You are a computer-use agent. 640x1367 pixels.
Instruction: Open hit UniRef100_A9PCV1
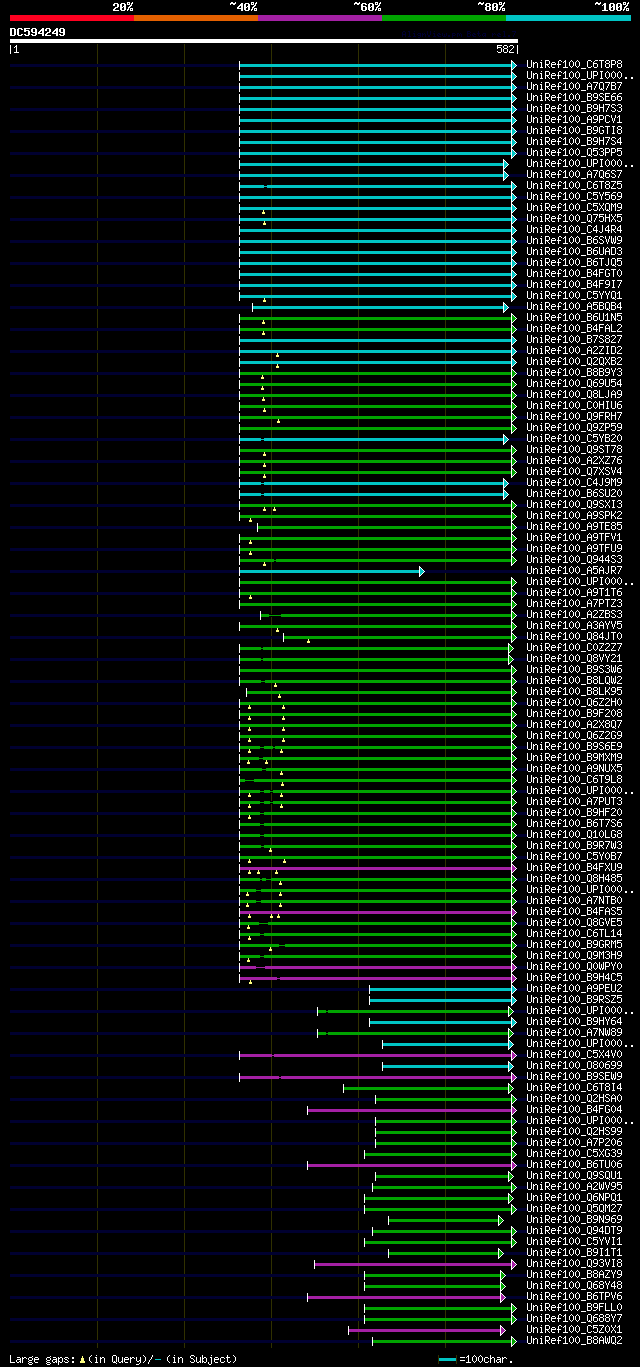[574, 119]
